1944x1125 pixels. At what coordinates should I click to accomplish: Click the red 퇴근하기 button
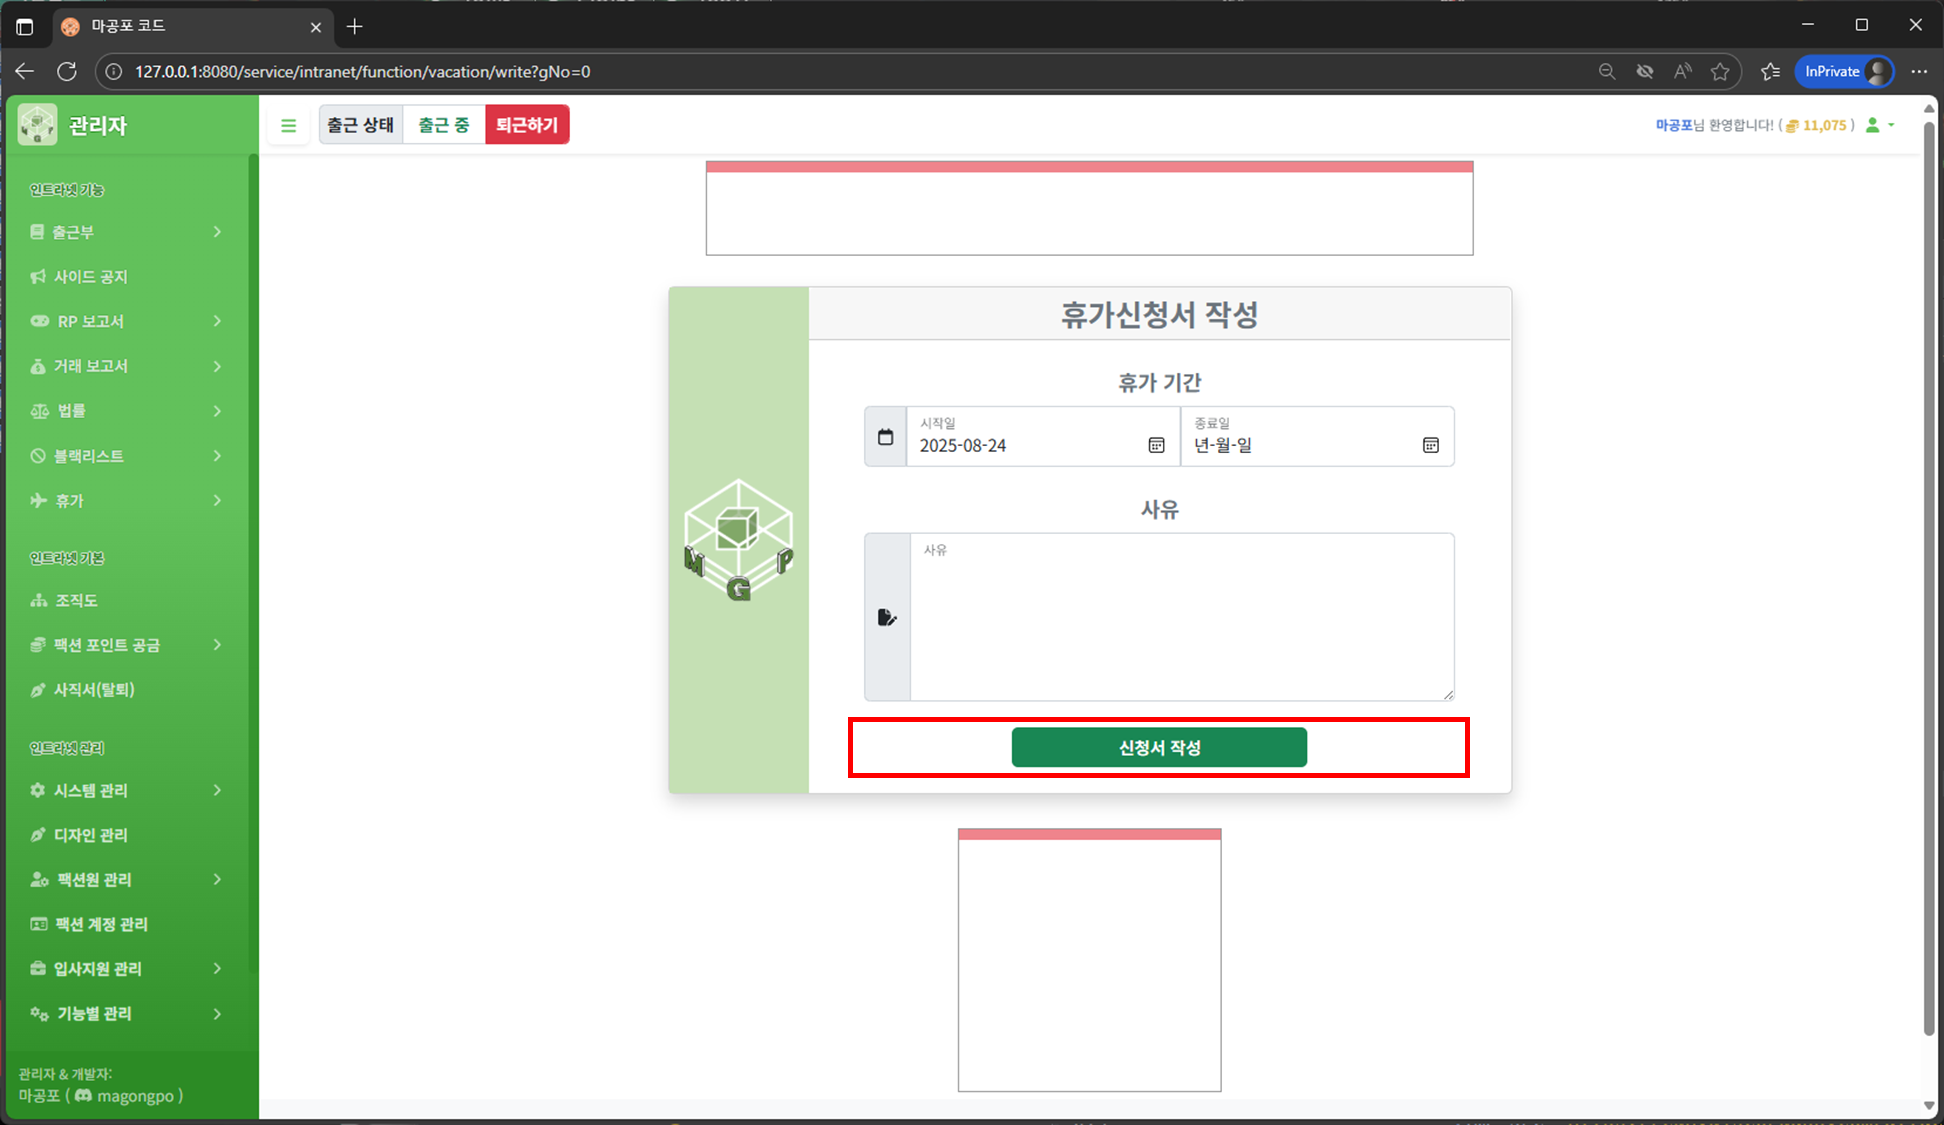coord(527,125)
